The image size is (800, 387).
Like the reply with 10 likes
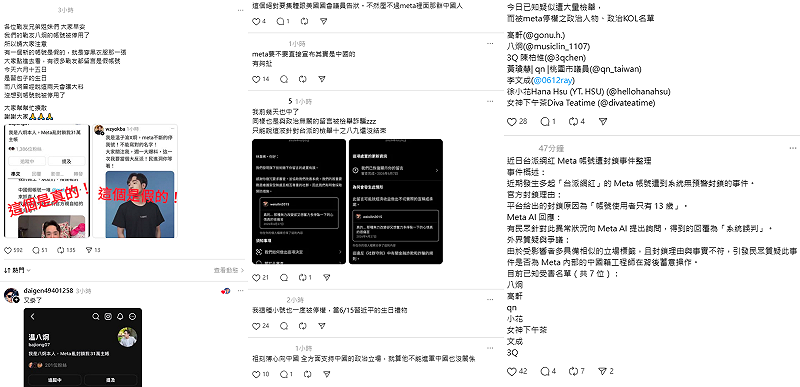(257, 374)
